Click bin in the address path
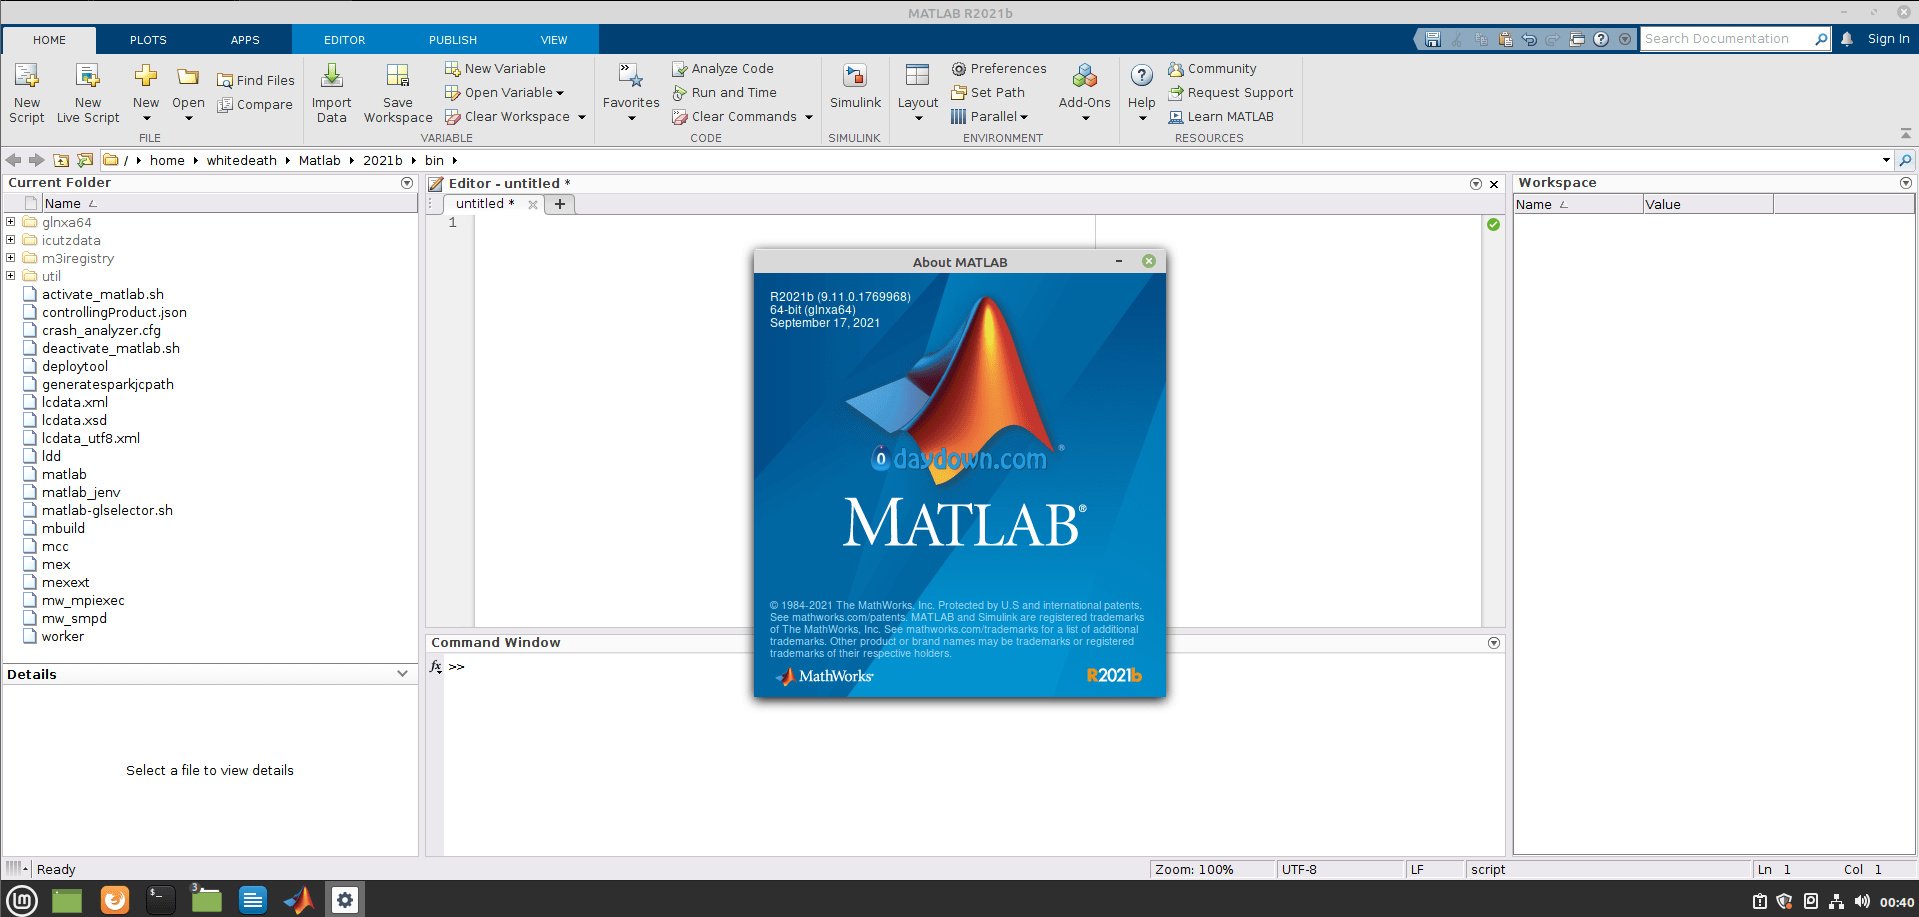The width and height of the screenshot is (1919, 917). pos(434,160)
